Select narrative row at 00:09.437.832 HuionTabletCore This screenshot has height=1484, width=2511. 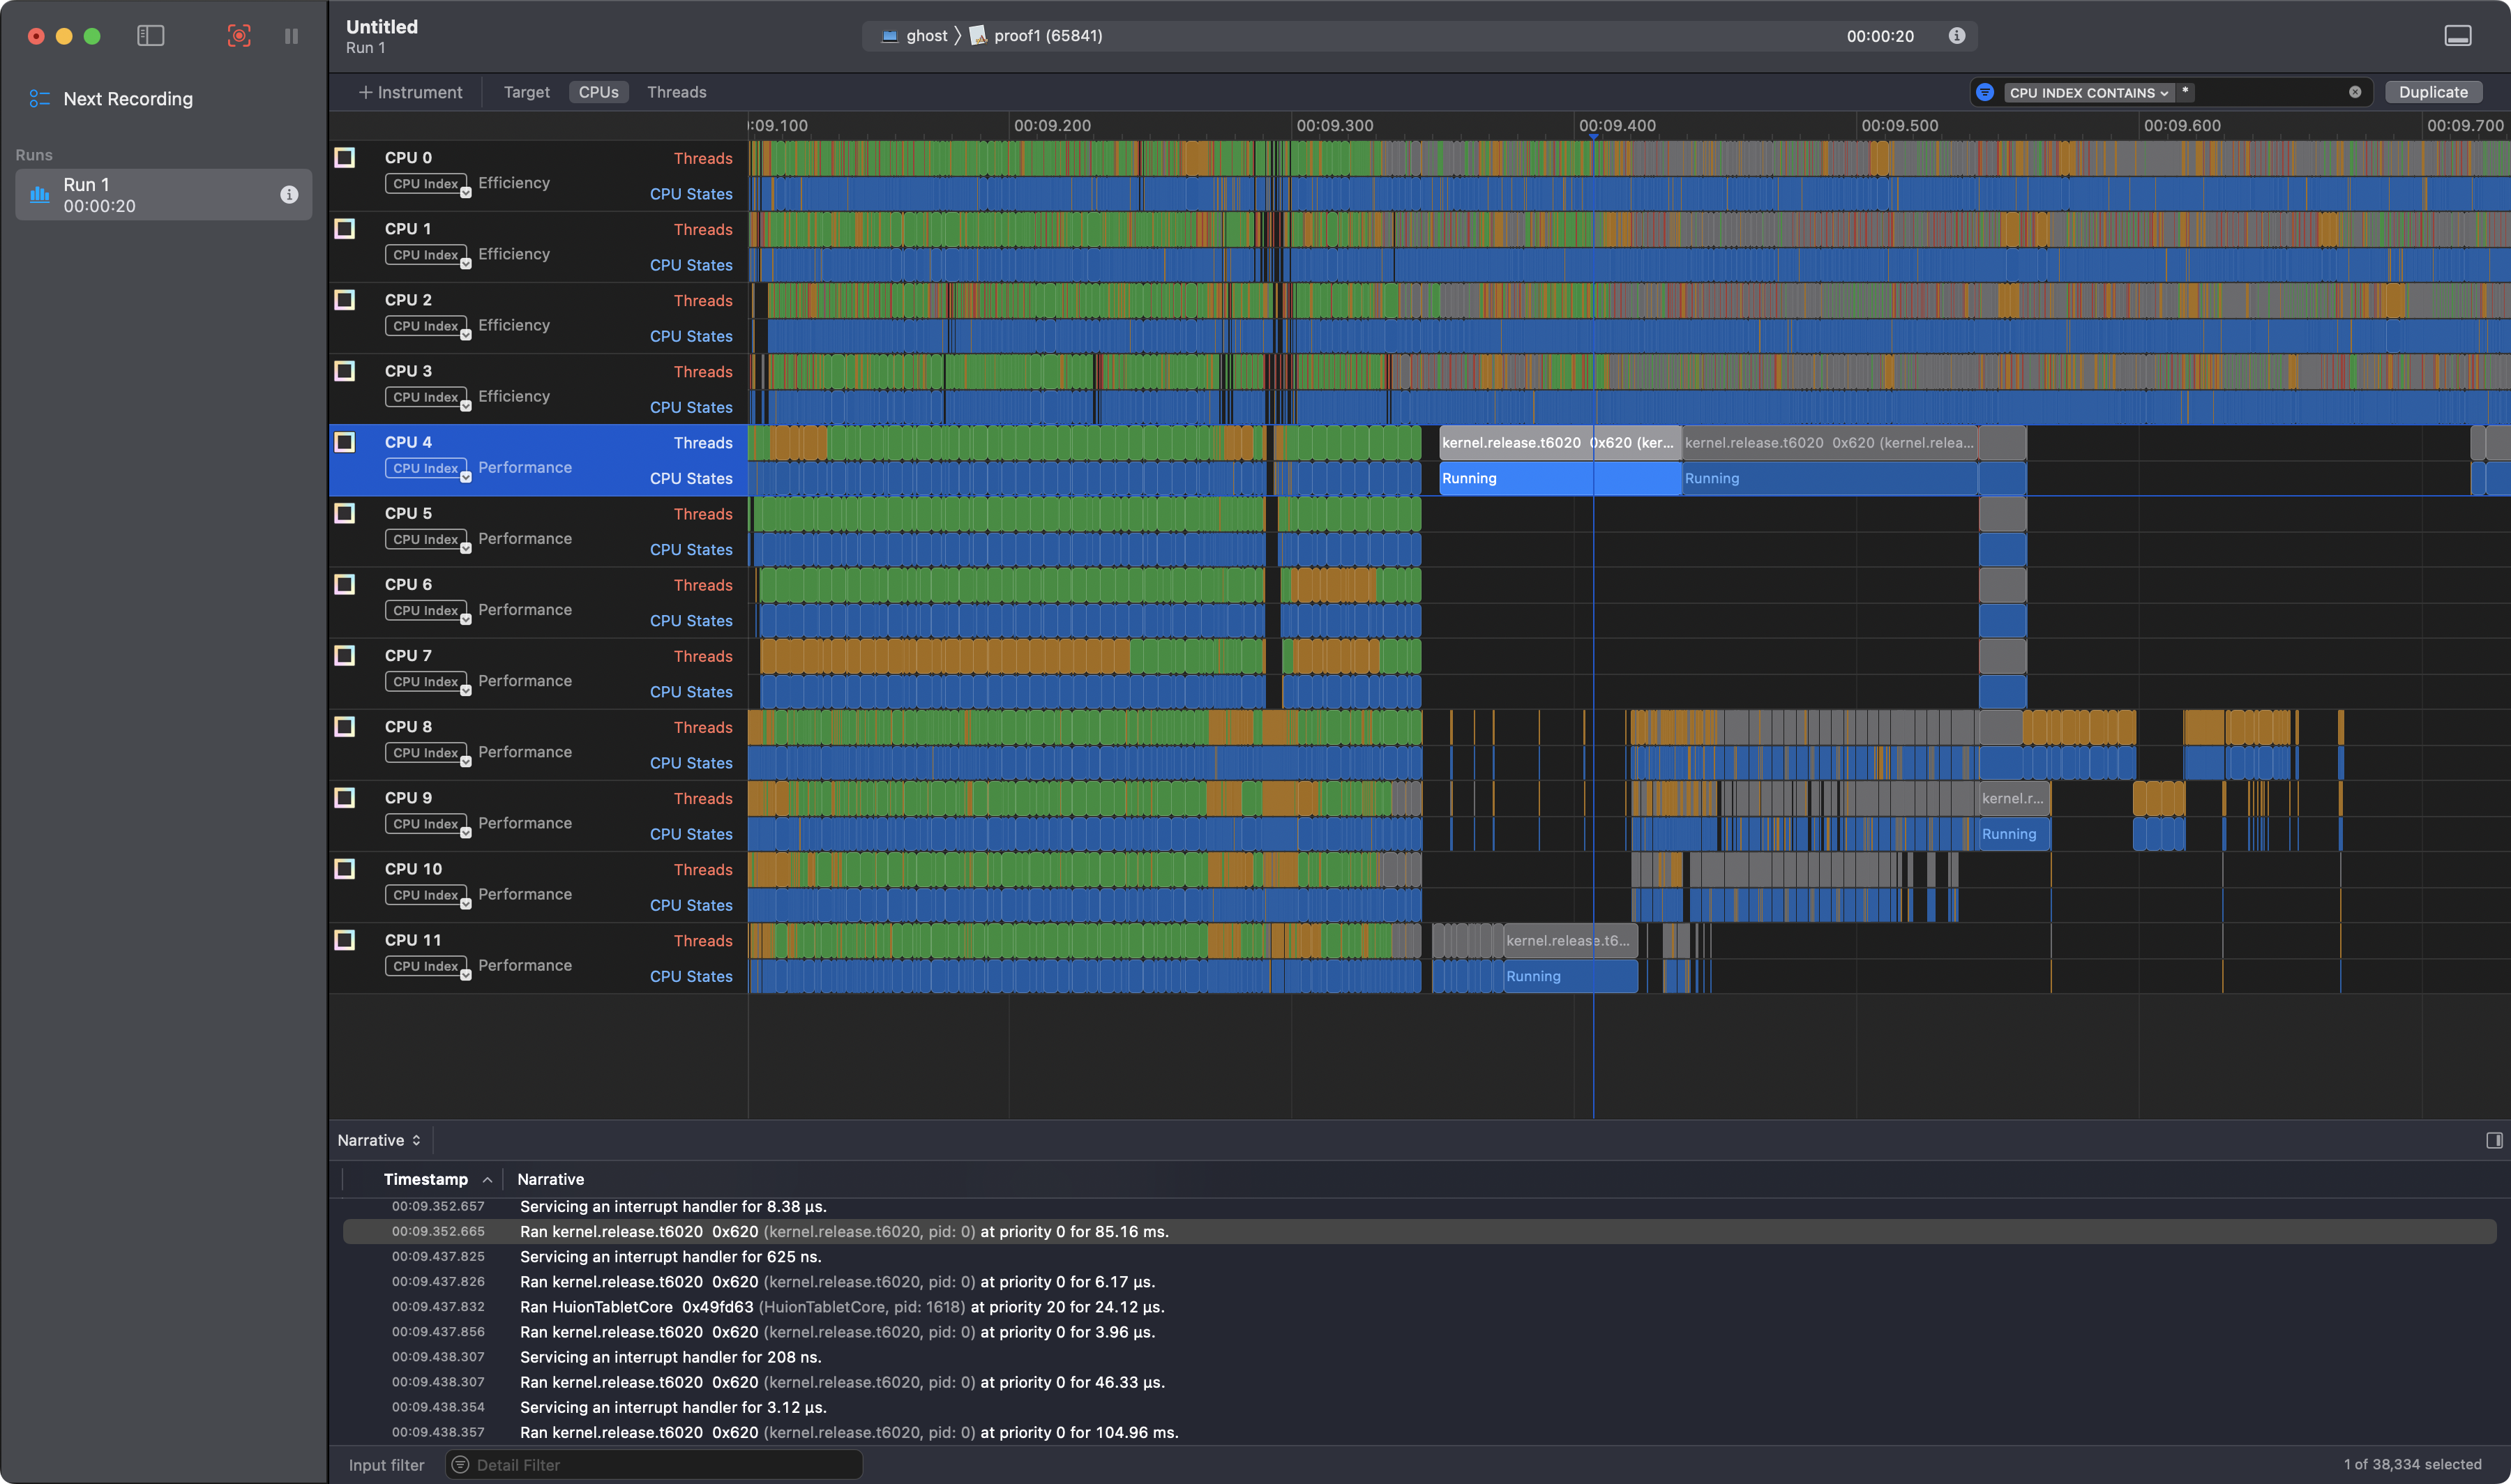1420,1307
